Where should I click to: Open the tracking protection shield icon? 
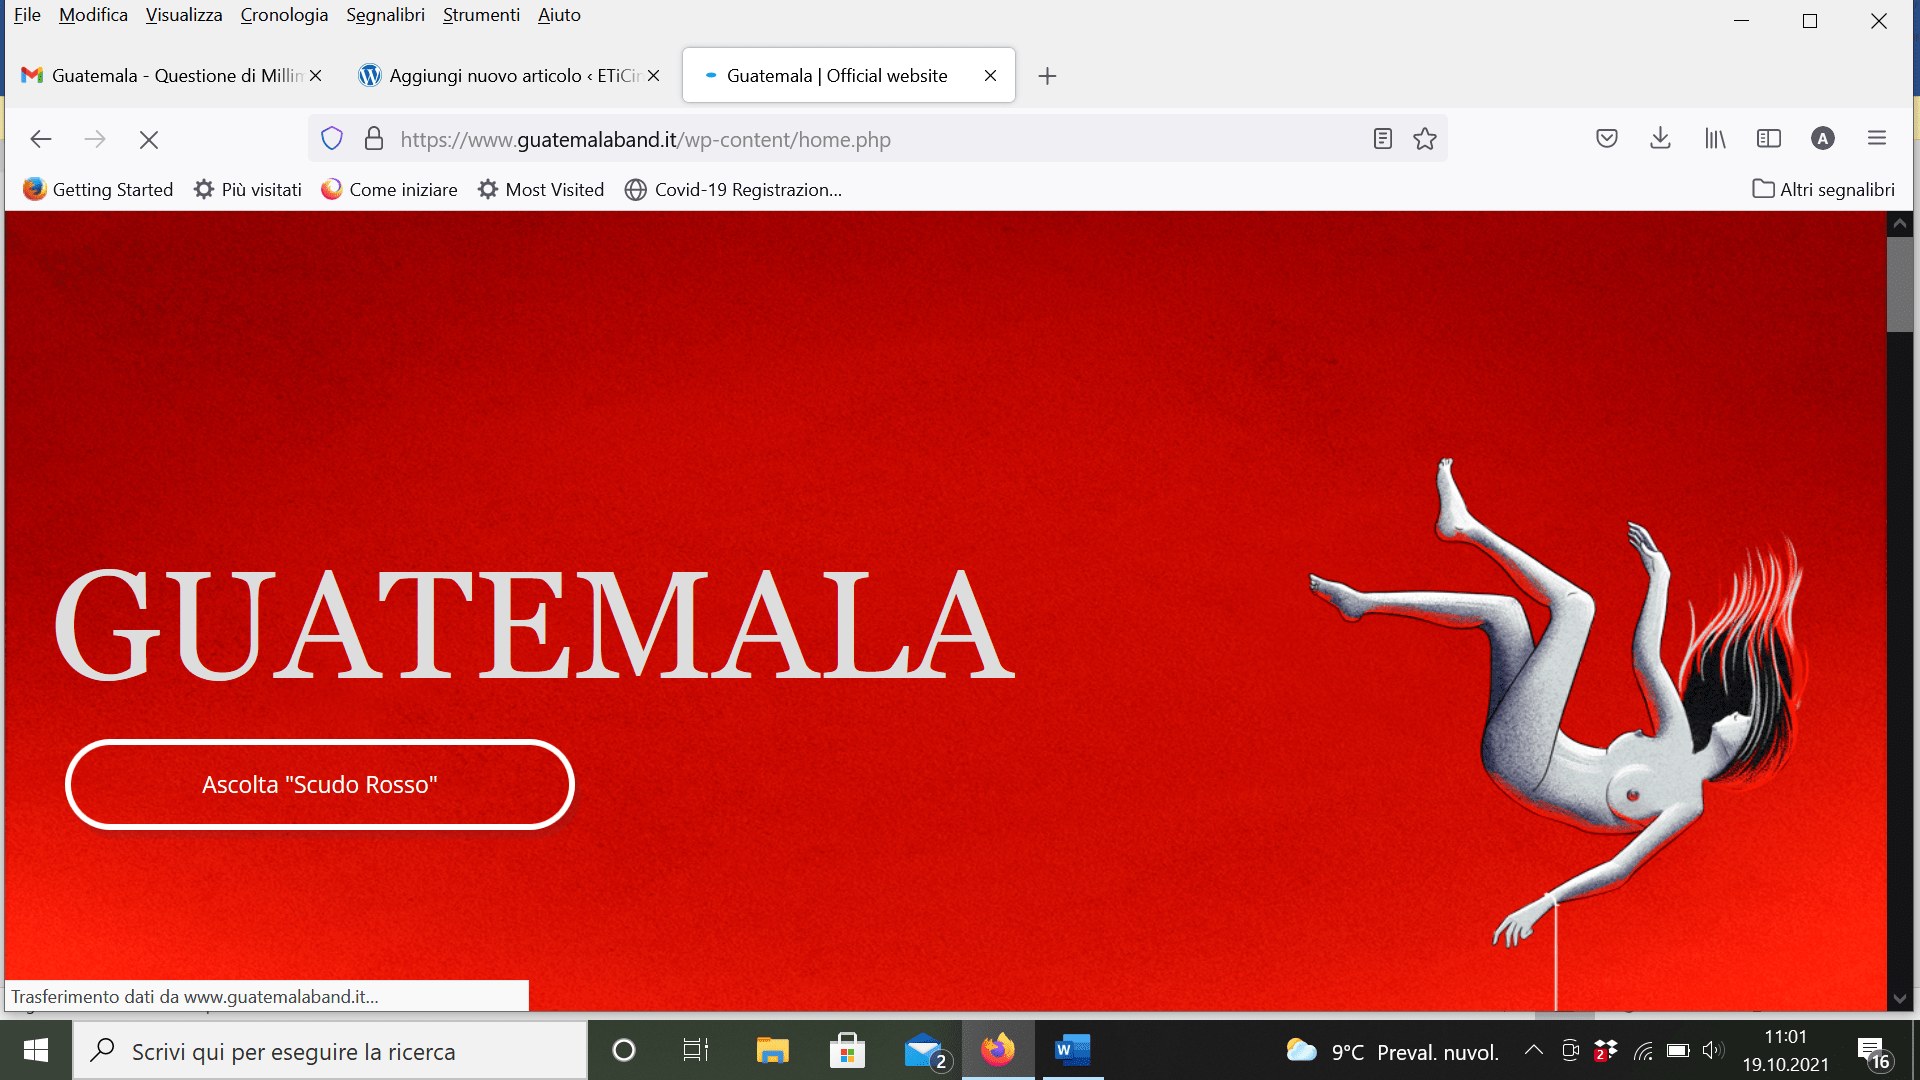click(x=332, y=139)
